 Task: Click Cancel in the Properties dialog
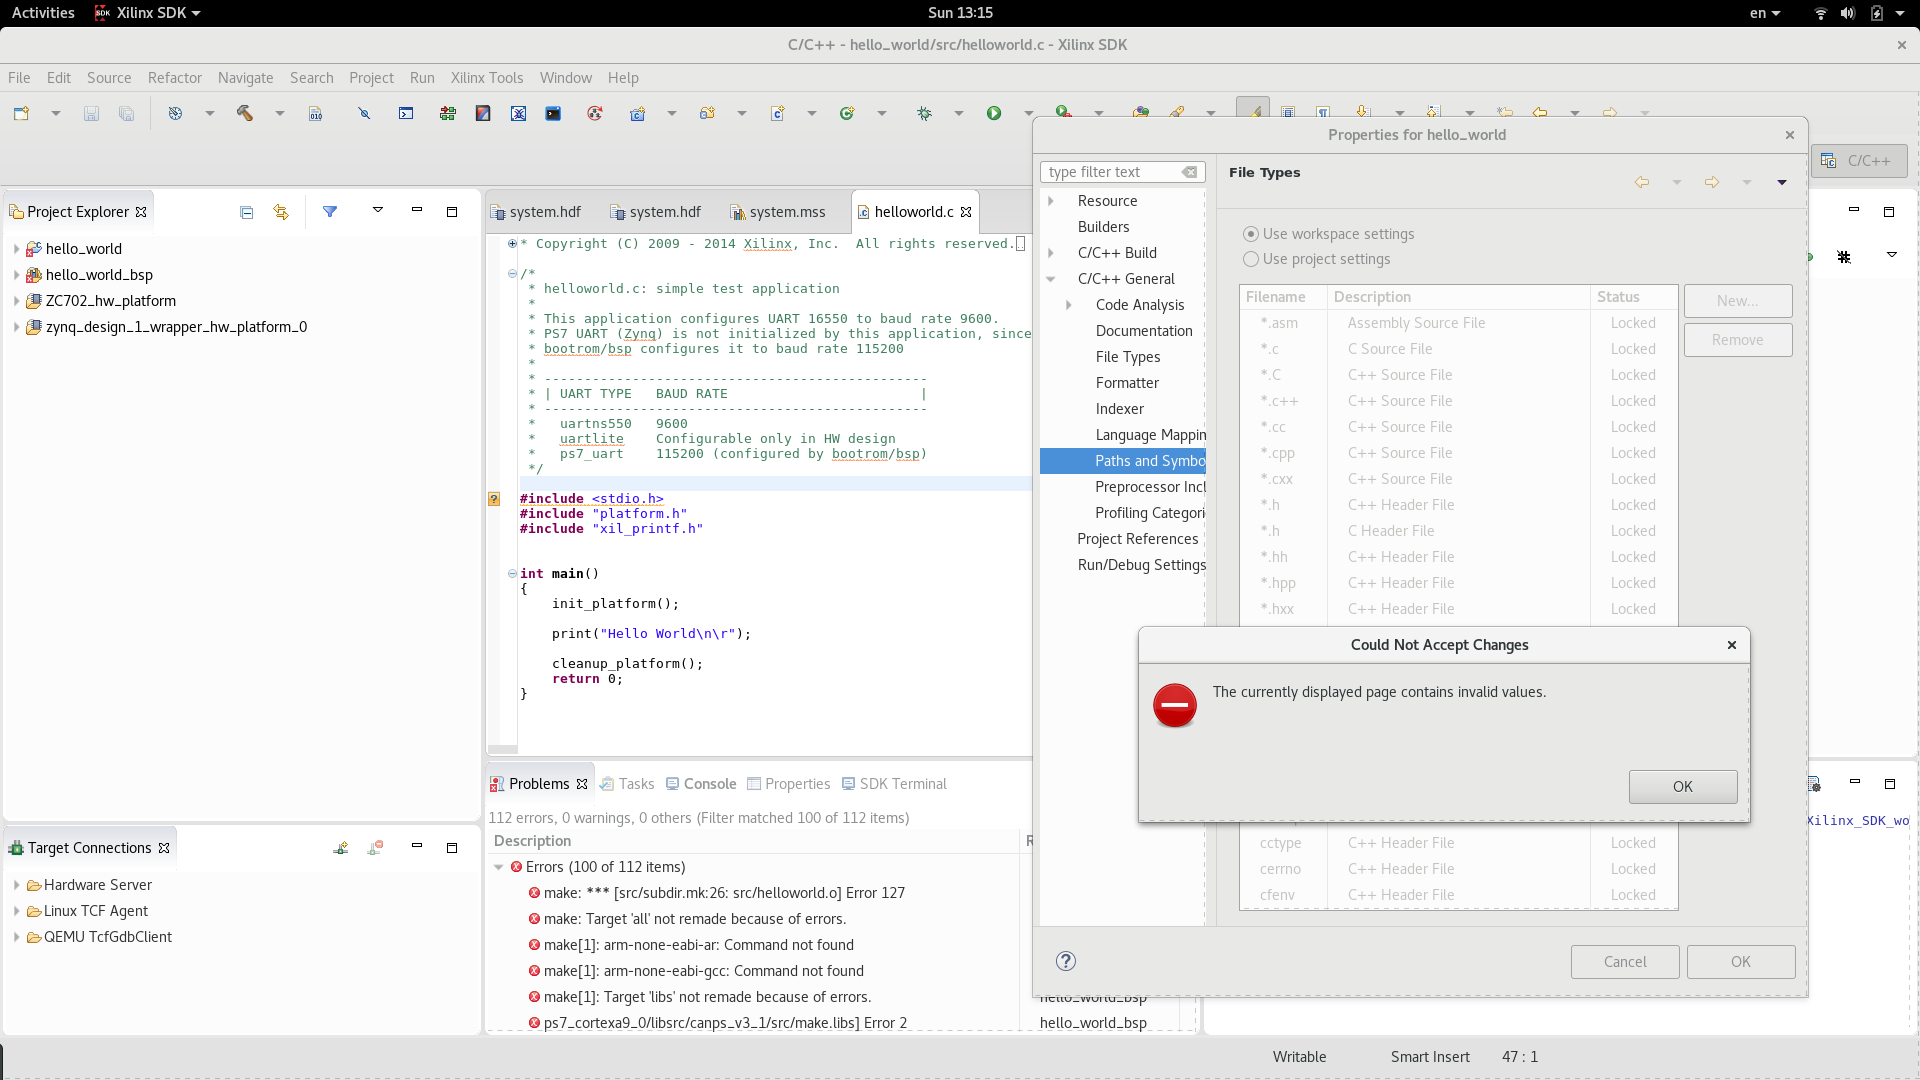[1624, 962]
